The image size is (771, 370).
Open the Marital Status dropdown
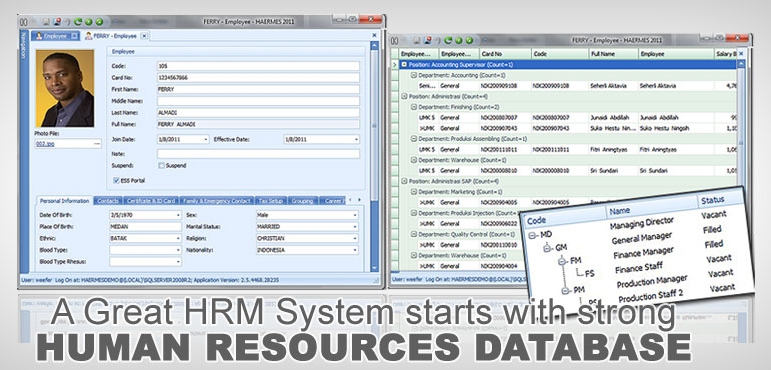point(355,227)
